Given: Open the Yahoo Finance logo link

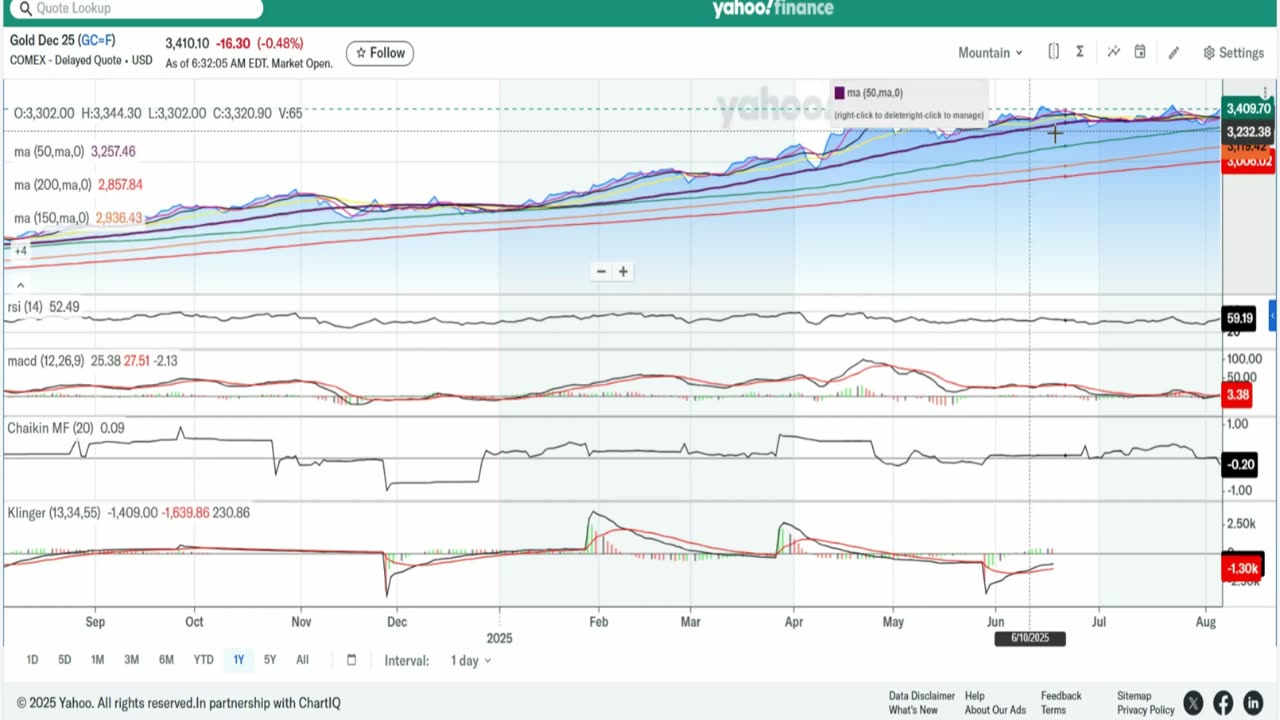Looking at the screenshot, I should click(773, 9).
